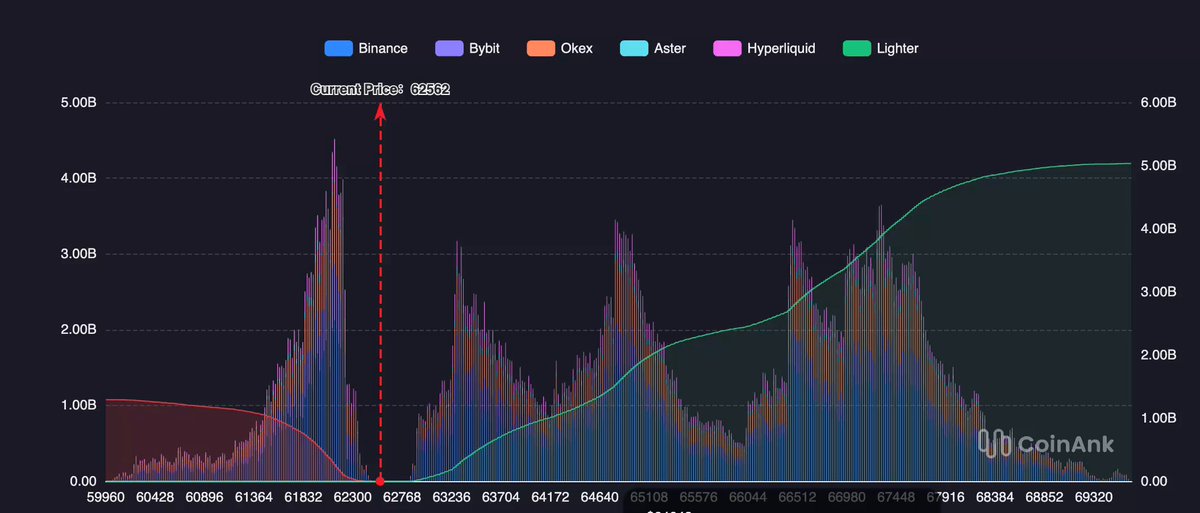Image resolution: width=1200 pixels, height=513 pixels.
Task: Click the 64640 price axis label
Action: point(599,497)
